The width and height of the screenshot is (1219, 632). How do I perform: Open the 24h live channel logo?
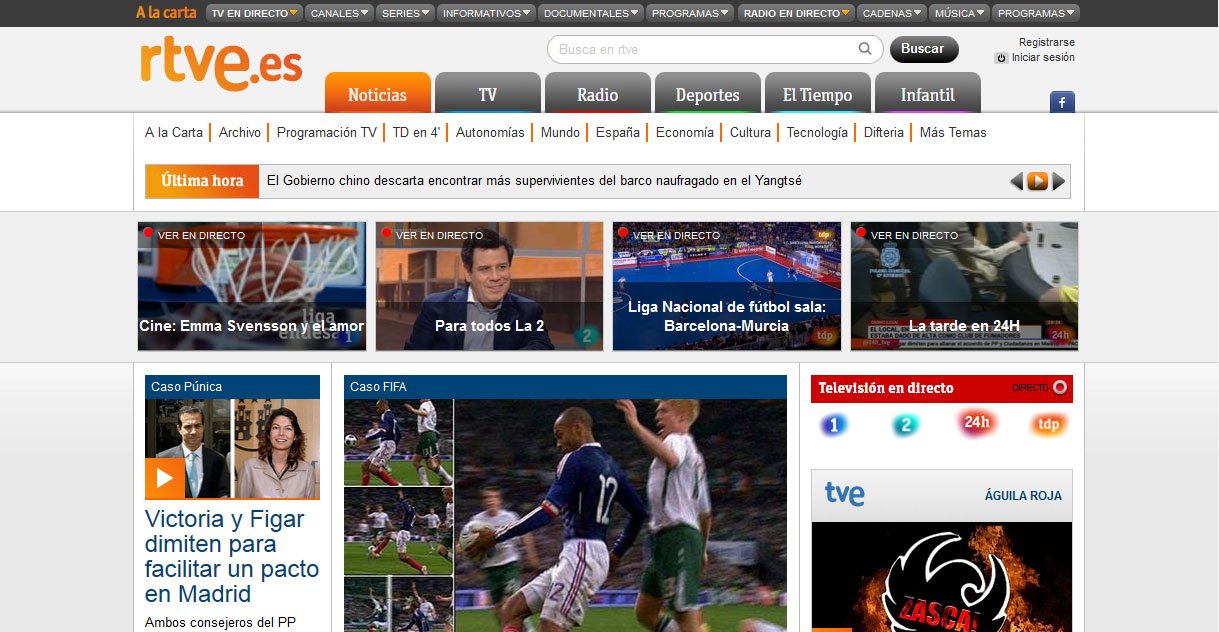point(976,423)
